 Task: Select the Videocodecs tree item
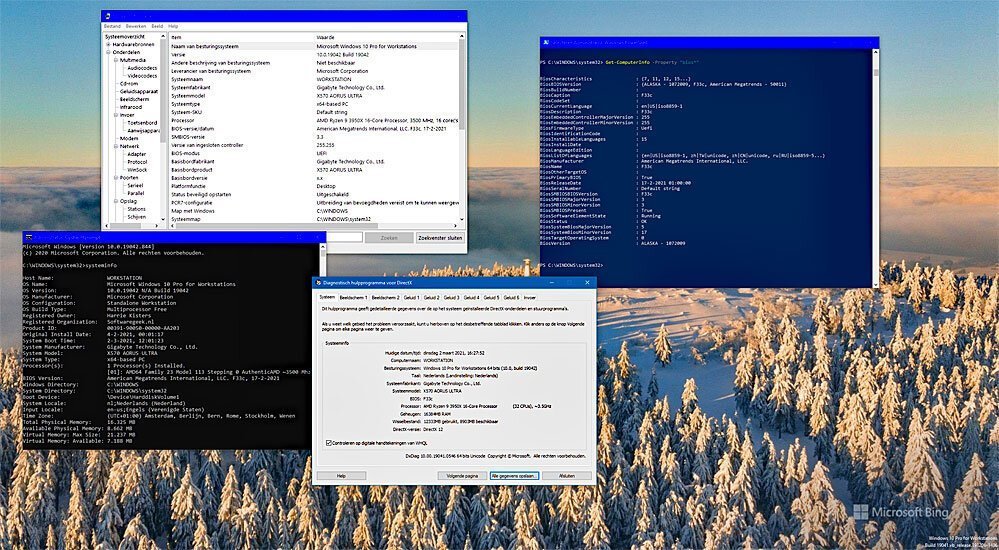coord(142,76)
